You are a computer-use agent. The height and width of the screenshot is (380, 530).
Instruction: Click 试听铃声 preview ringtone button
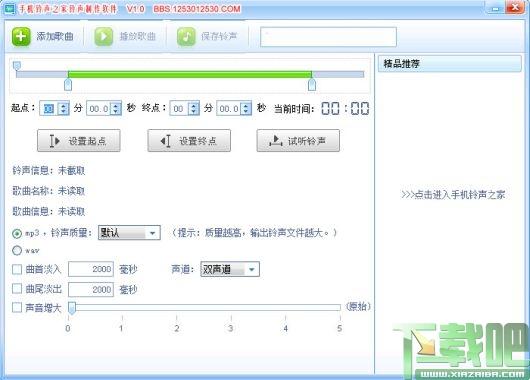pyautogui.click(x=298, y=141)
